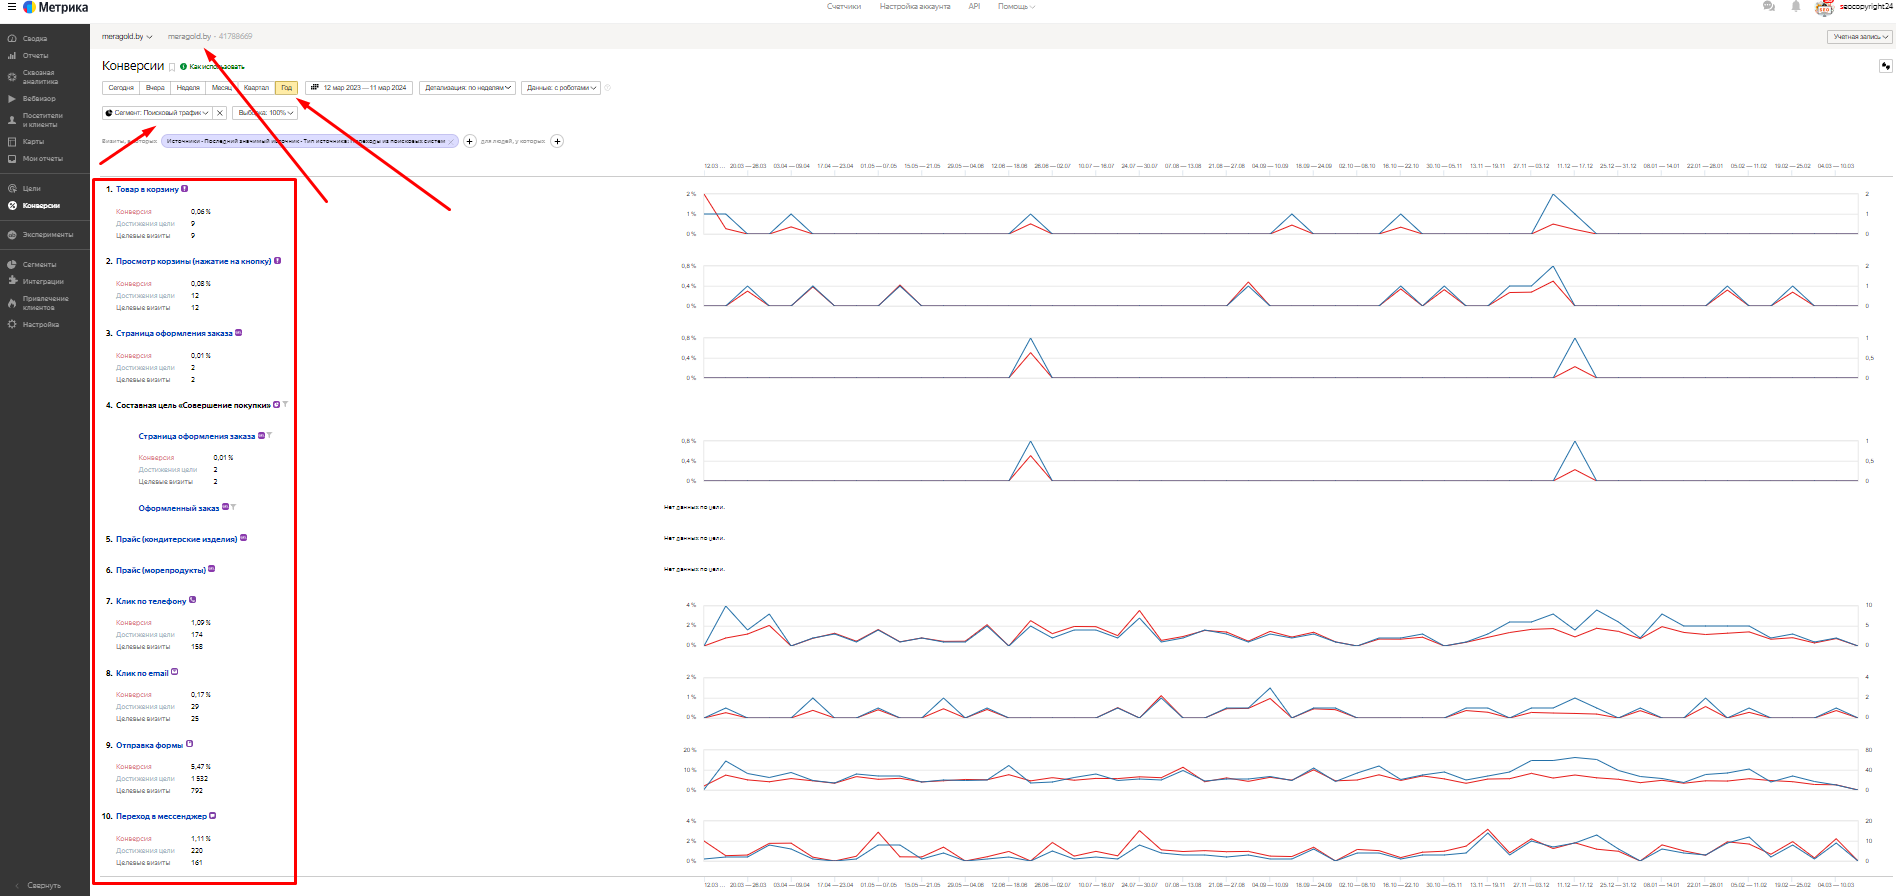Add a people condition with the last plus icon
The height and width of the screenshot is (896, 1896).
pos(557,141)
